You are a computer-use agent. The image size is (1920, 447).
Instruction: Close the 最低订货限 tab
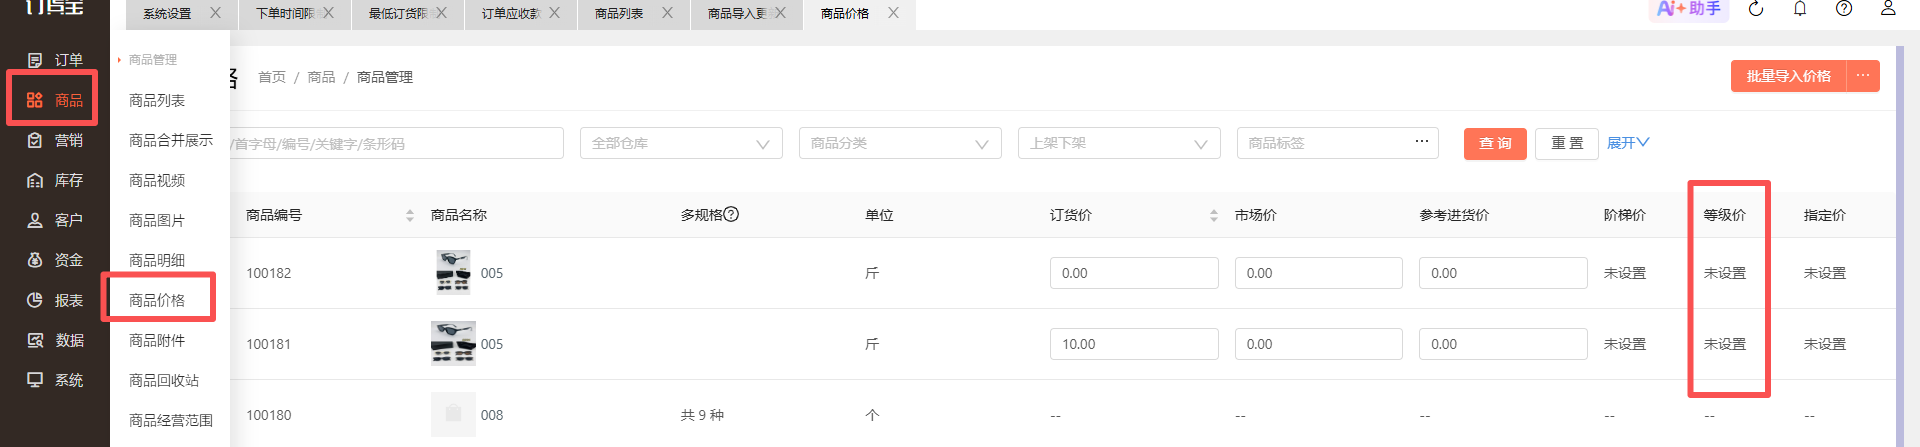(441, 13)
